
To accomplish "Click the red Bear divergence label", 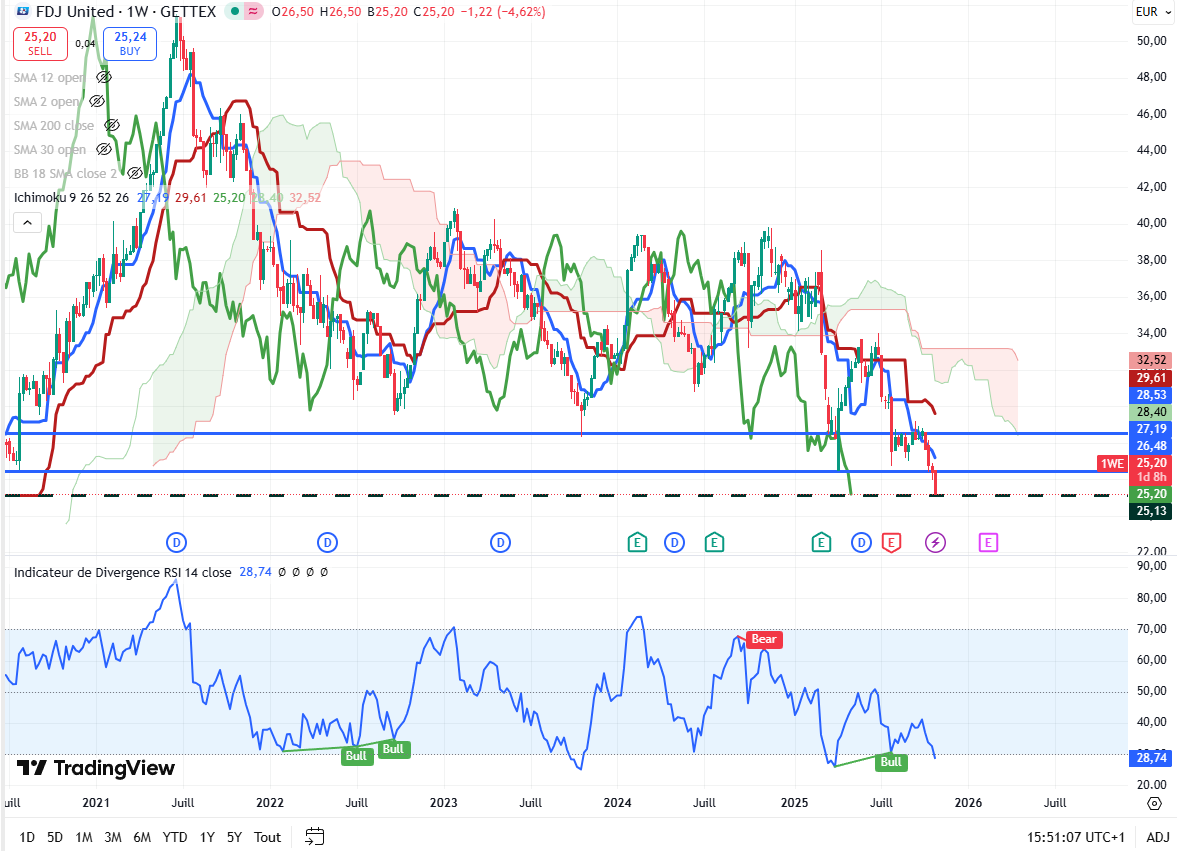I will coord(763,639).
